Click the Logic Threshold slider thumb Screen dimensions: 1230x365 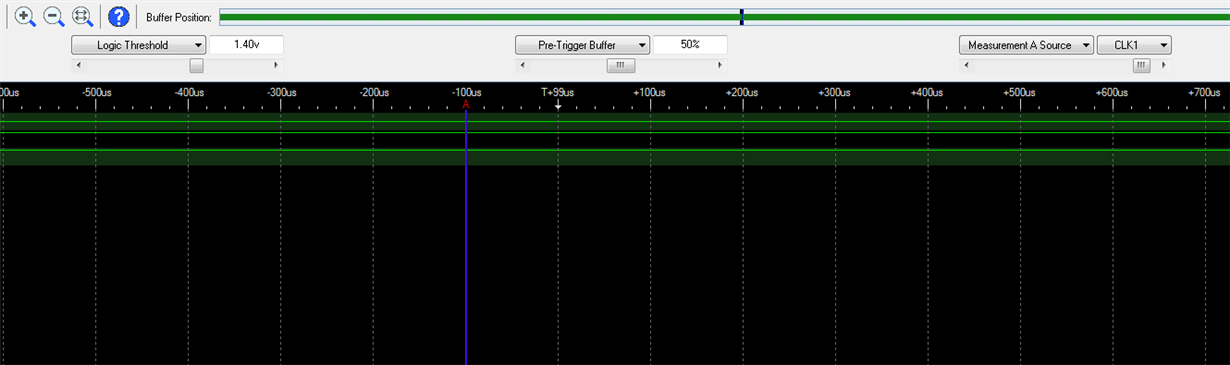coord(196,66)
